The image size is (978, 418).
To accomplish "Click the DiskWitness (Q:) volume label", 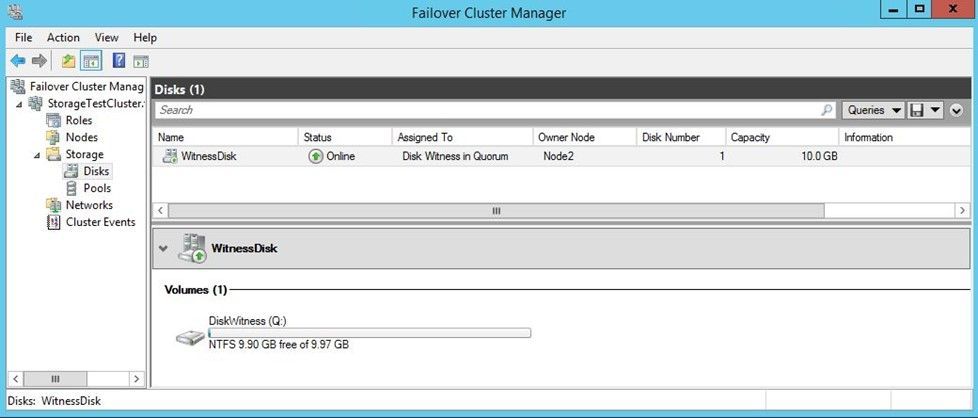I will [x=247, y=321].
